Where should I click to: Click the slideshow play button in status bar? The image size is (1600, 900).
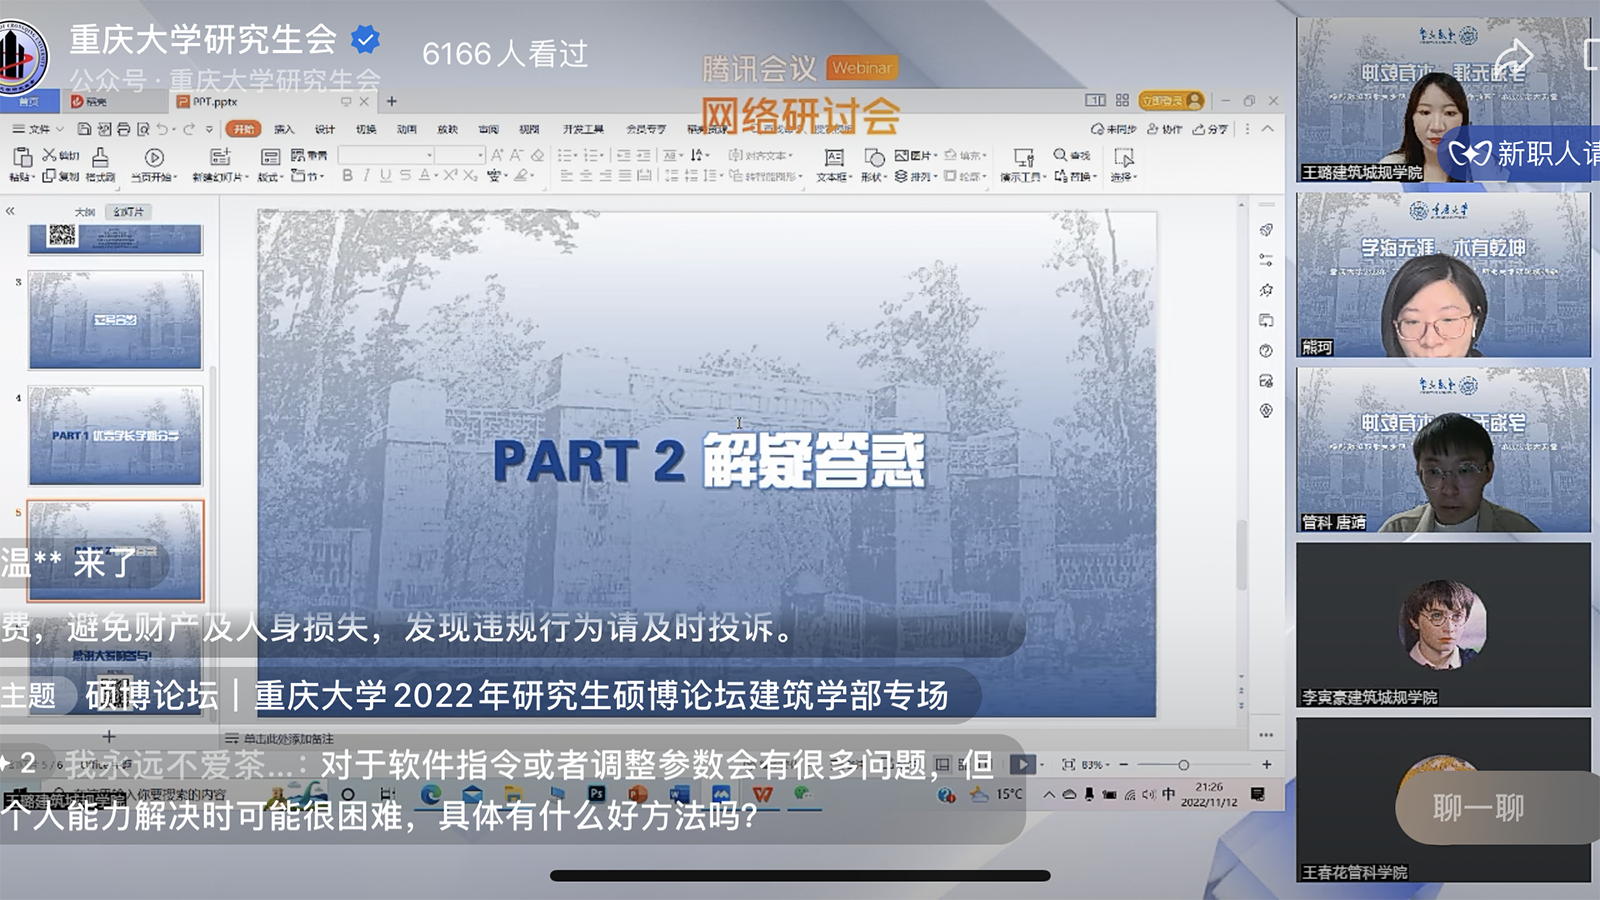tap(1022, 765)
